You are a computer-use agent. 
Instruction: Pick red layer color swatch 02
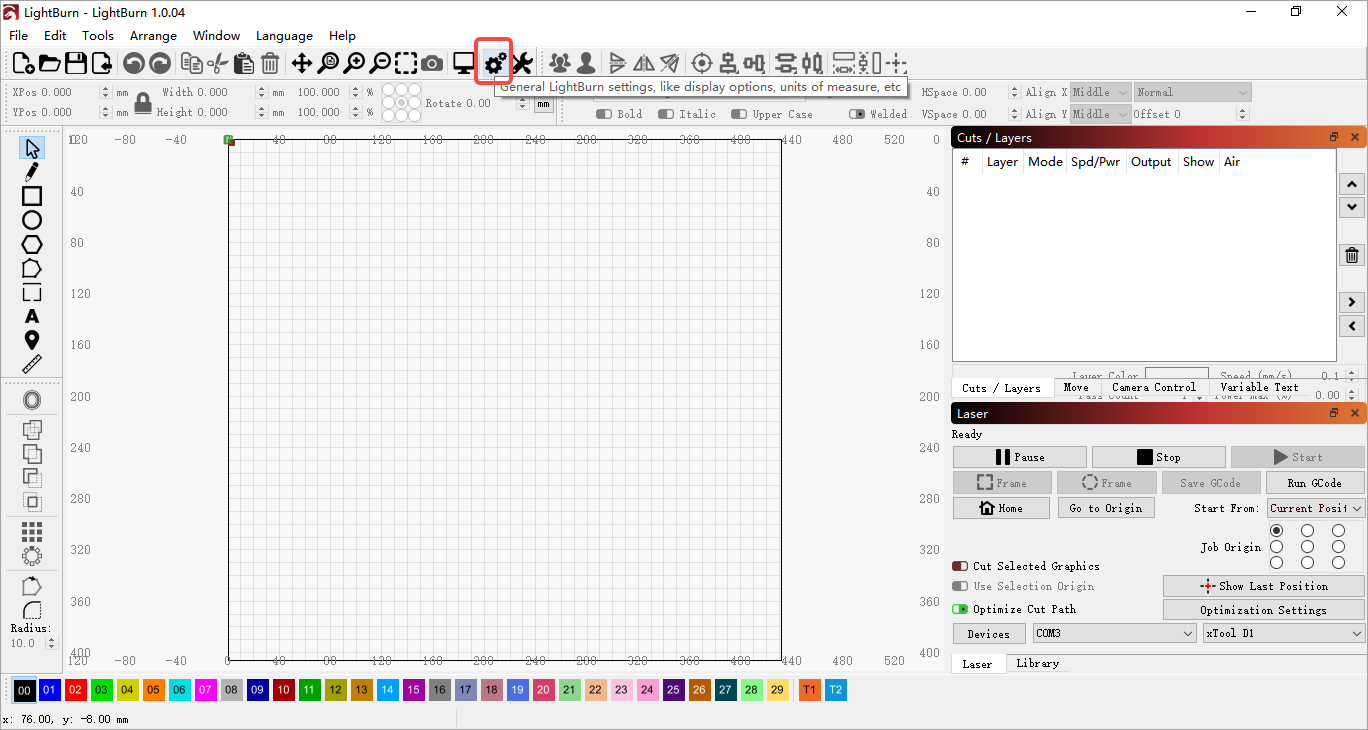click(76, 690)
